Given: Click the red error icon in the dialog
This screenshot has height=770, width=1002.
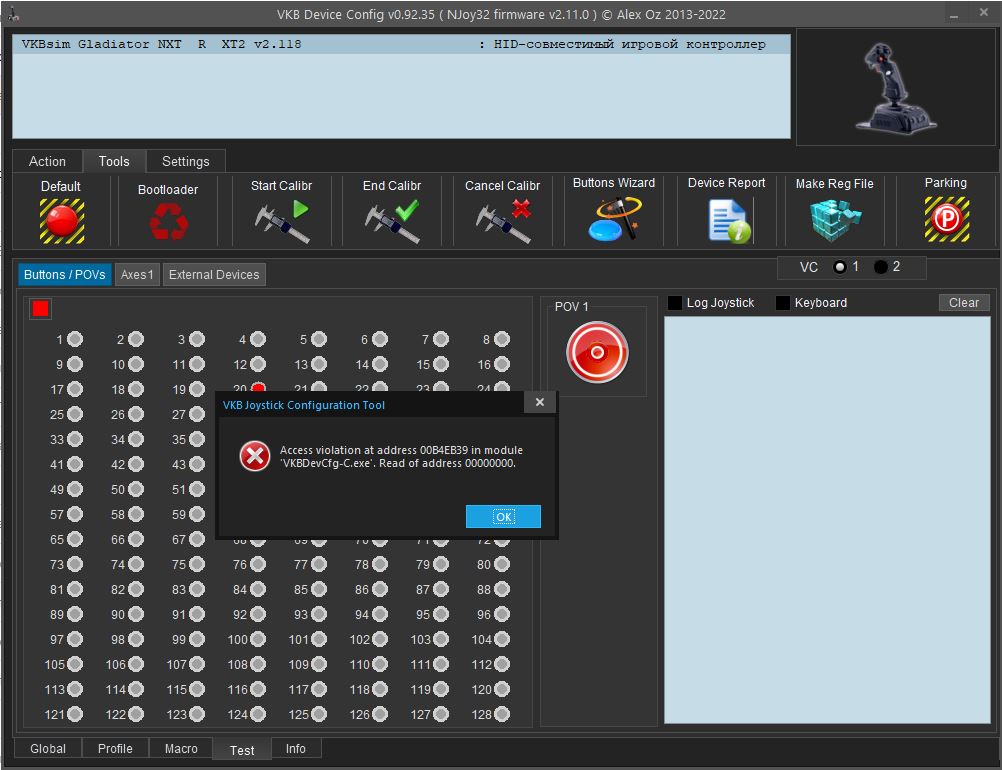Looking at the screenshot, I should pyautogui.click(x=254, y=456).
